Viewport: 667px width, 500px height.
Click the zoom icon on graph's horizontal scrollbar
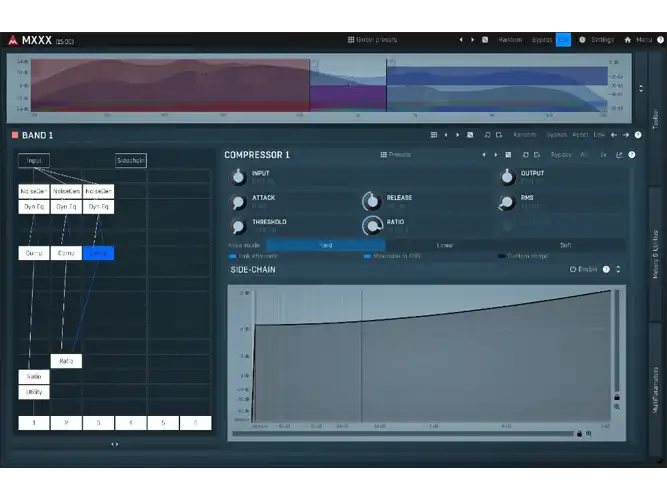click(589, 434)
